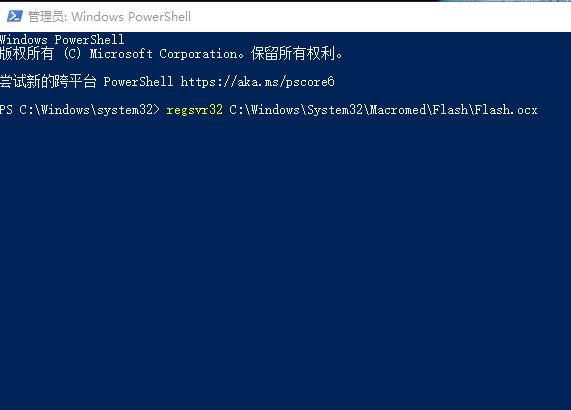Click the '保留所有权利' text
The image size is (571, 410).
[293, 54]
